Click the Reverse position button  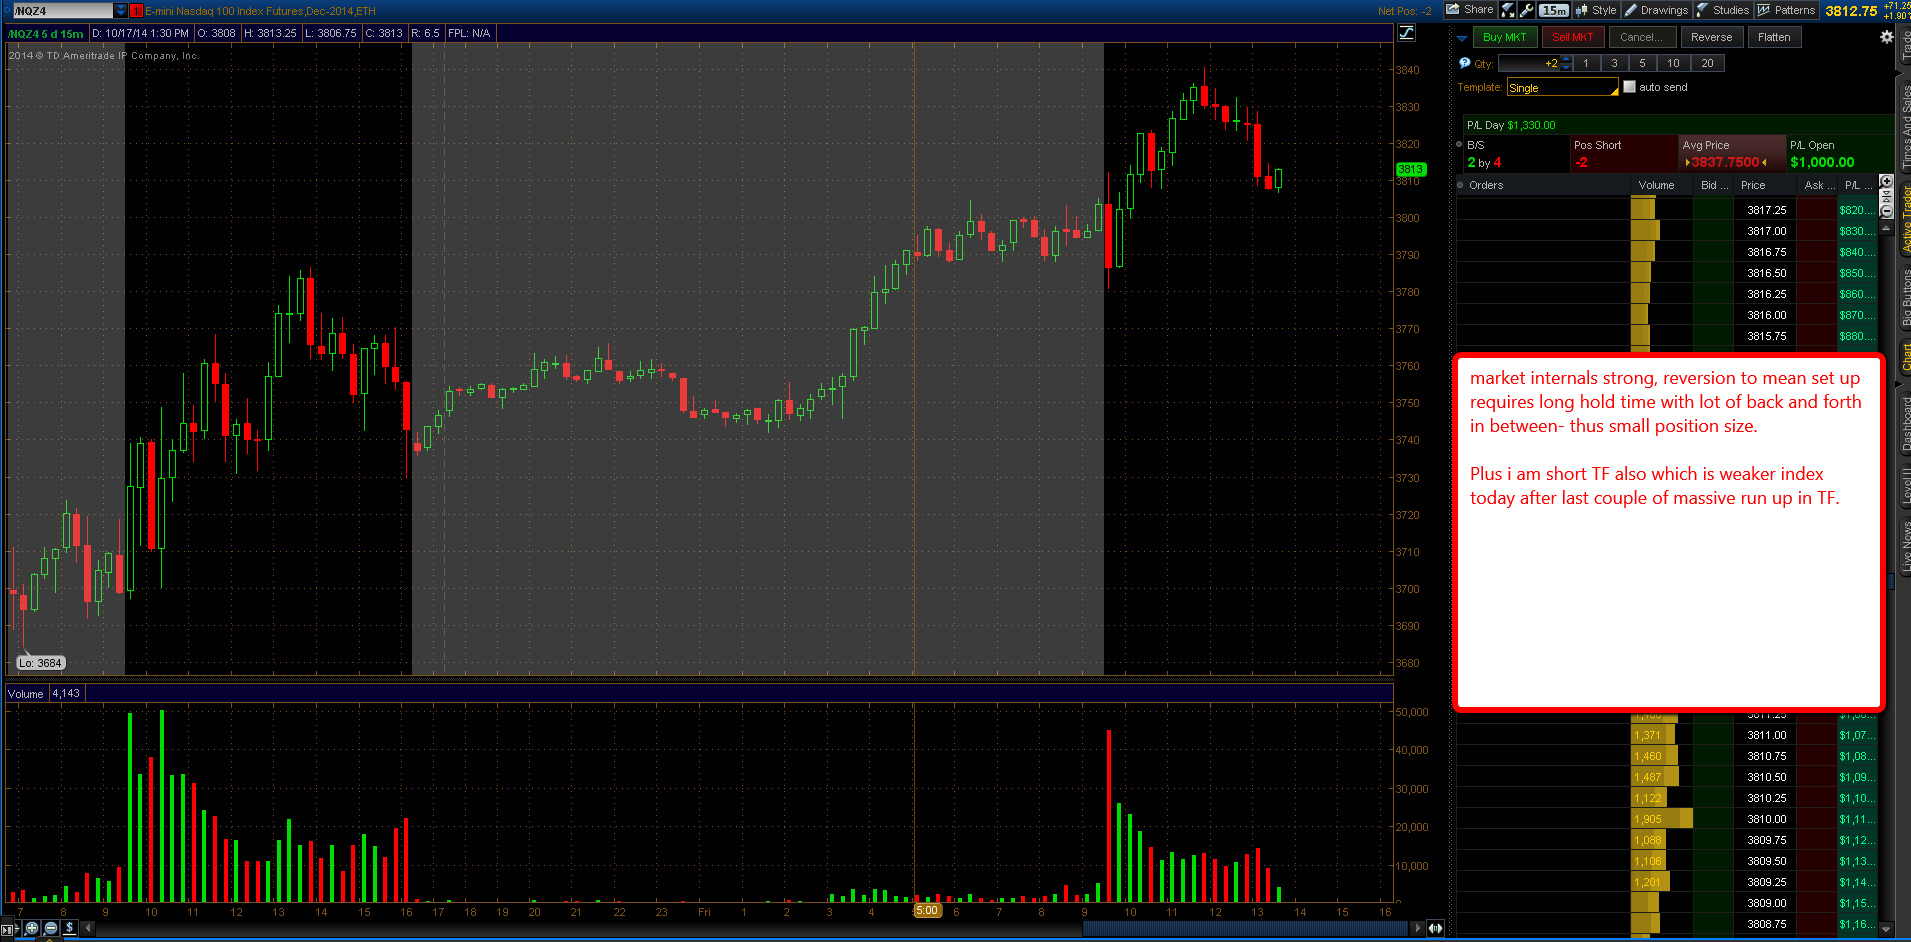pyautogui.click(x=1711, y=37)
